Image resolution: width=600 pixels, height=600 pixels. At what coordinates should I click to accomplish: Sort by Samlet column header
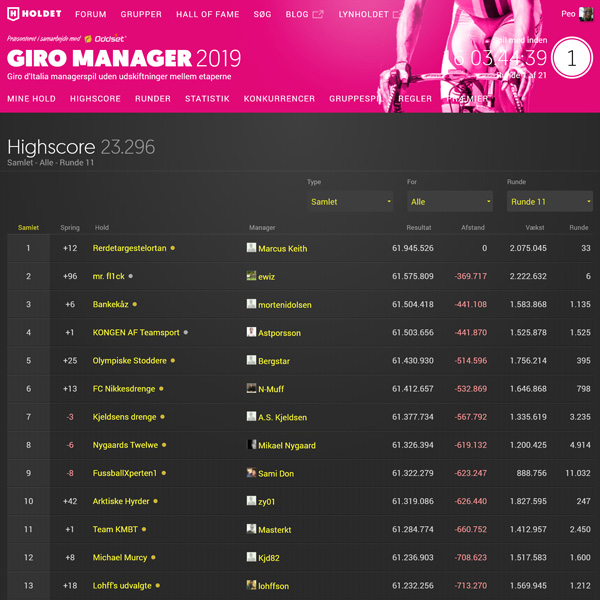[x=28, y=227]
